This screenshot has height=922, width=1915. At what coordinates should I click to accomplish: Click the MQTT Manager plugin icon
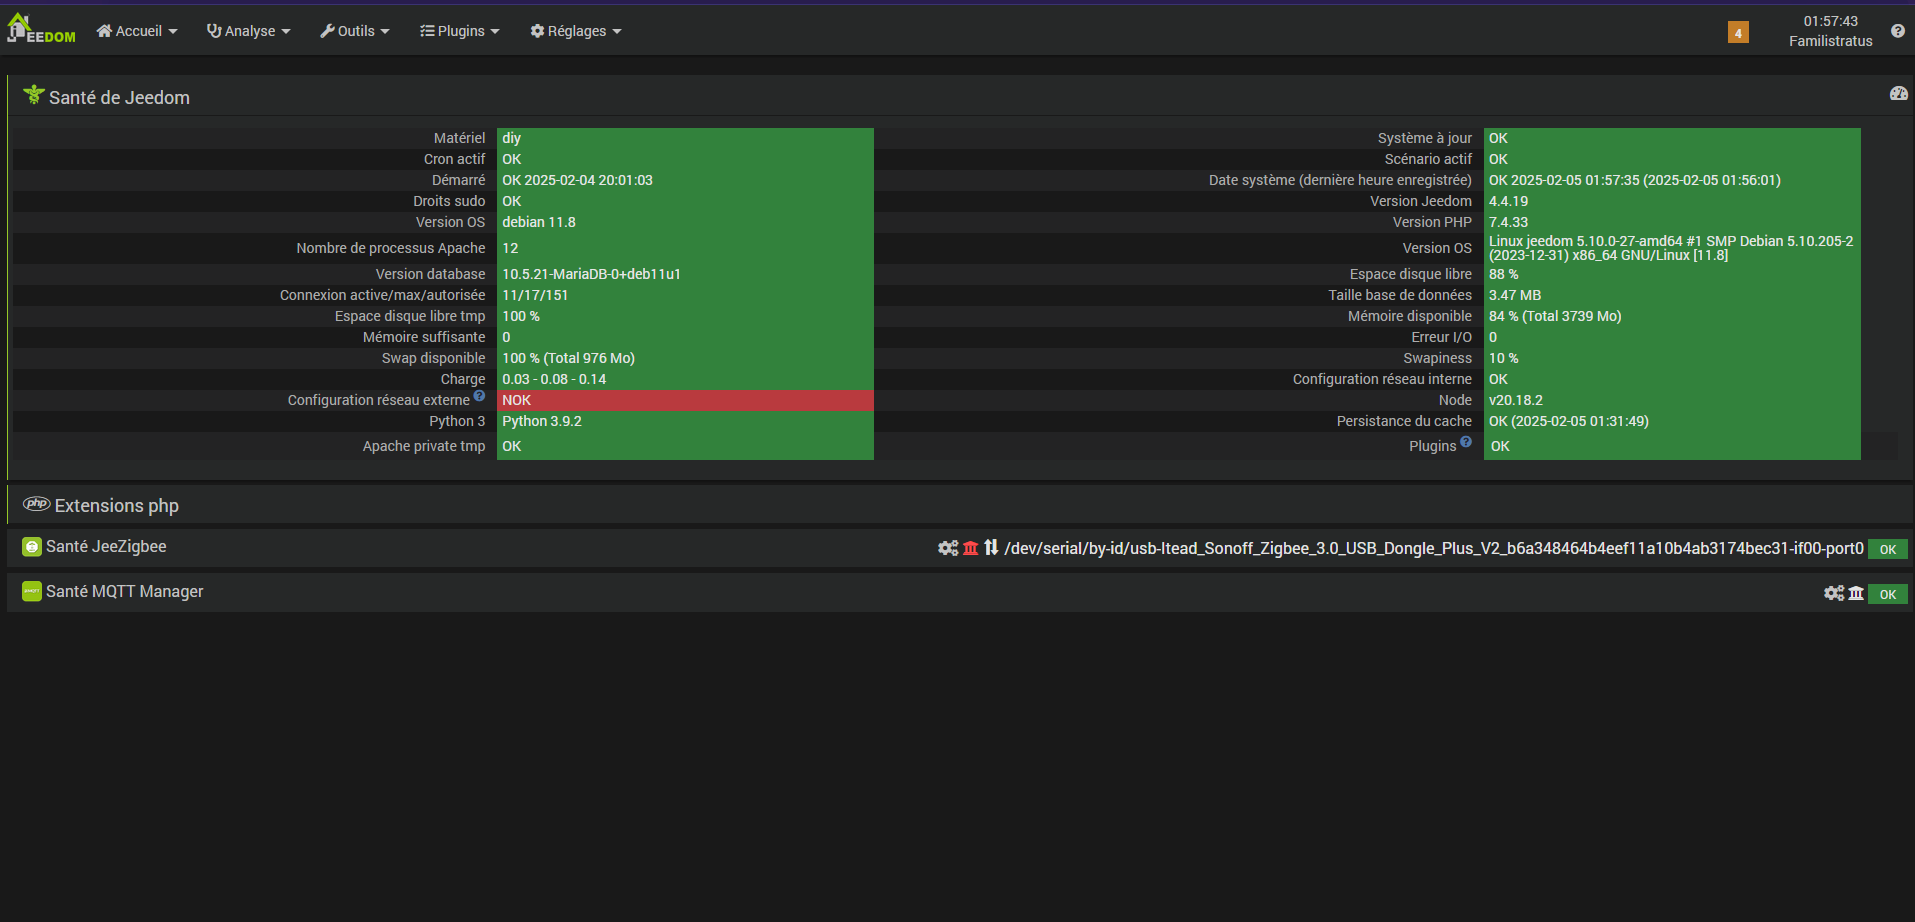(x=32, y=591)
